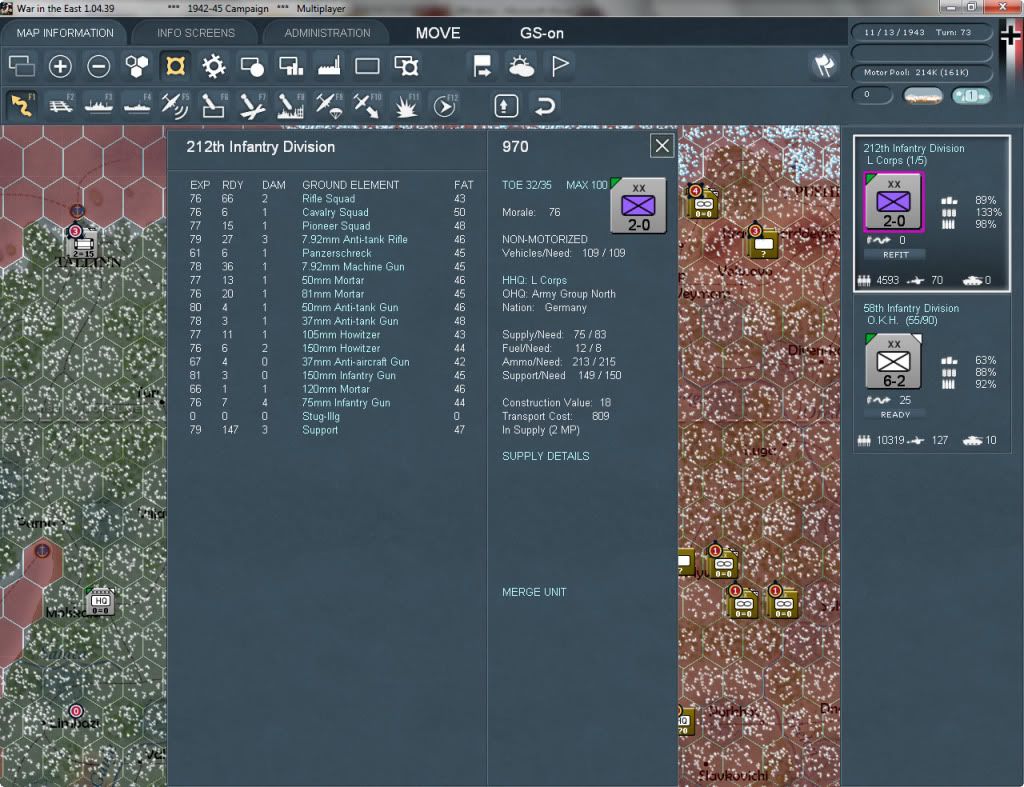Toggle the stacked unit counters display icon

(22, 66)
